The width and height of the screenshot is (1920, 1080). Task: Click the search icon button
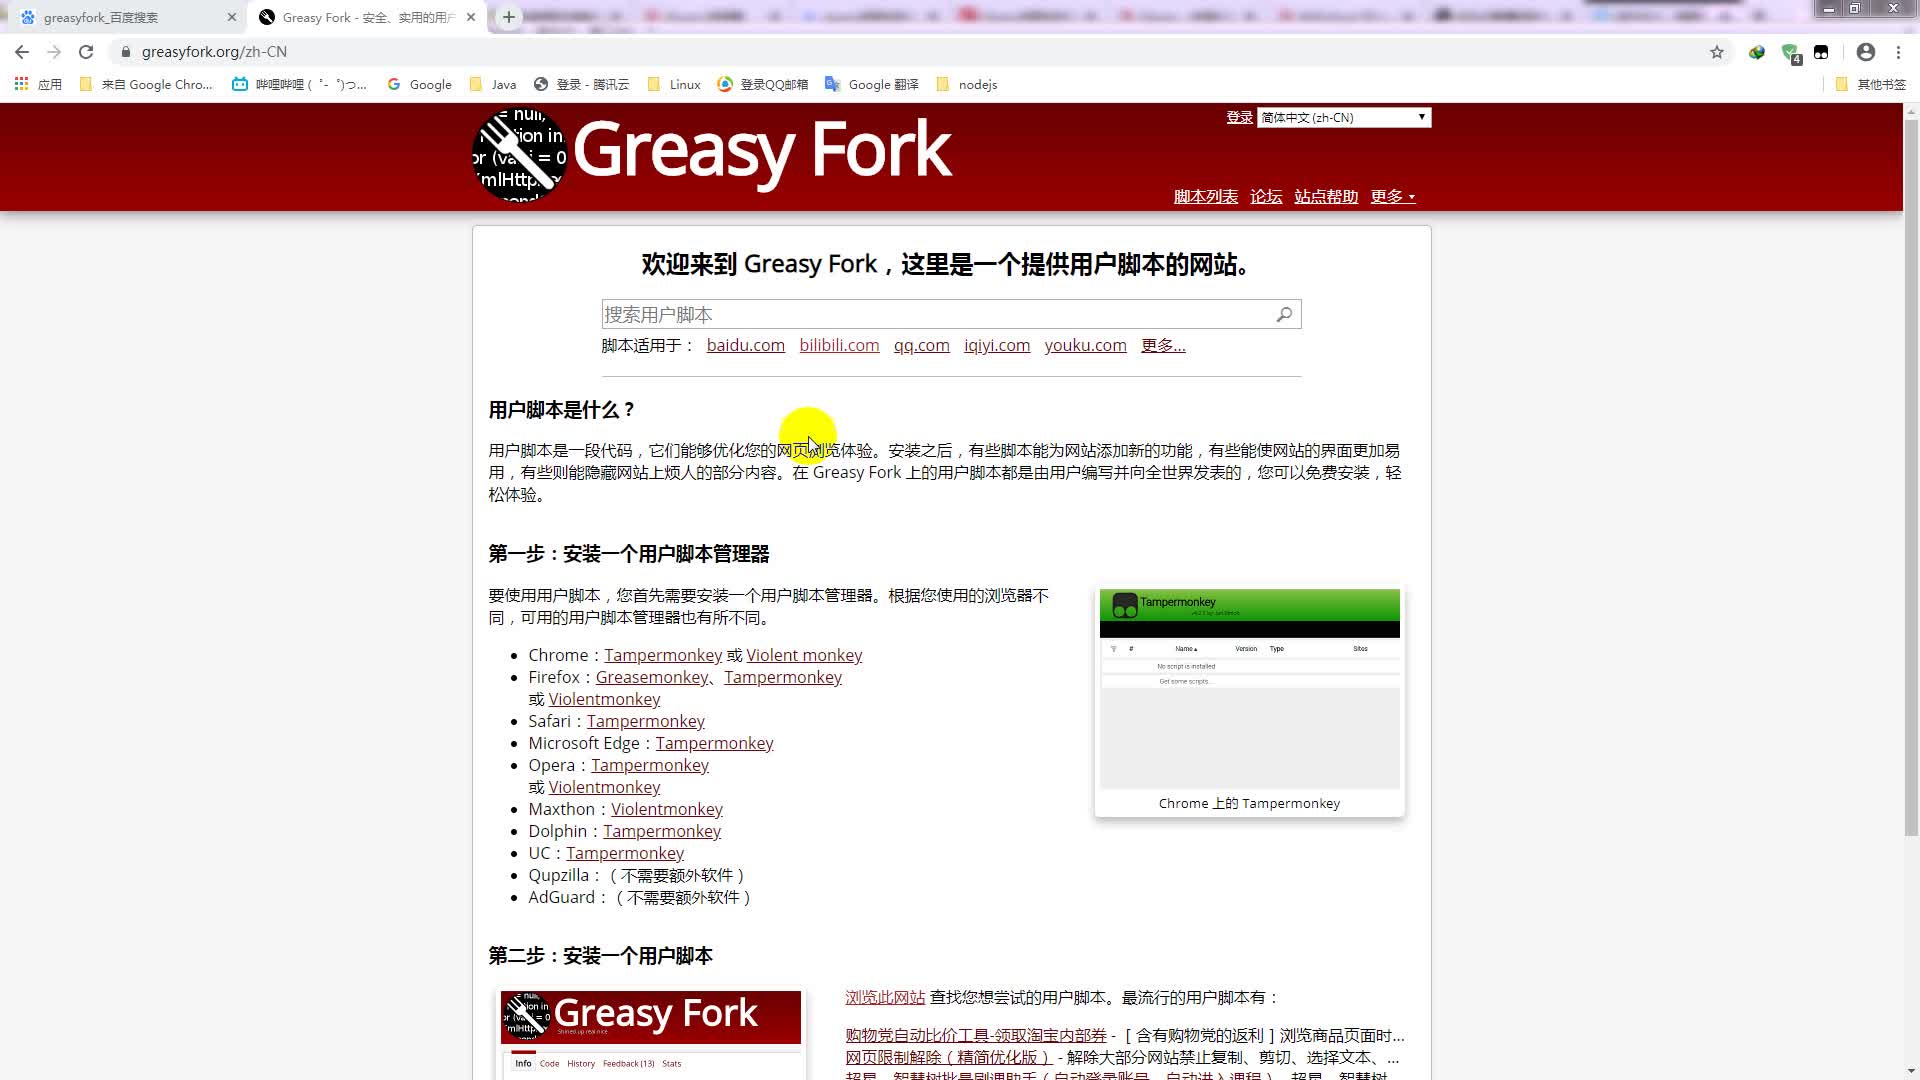[1284, 314]
